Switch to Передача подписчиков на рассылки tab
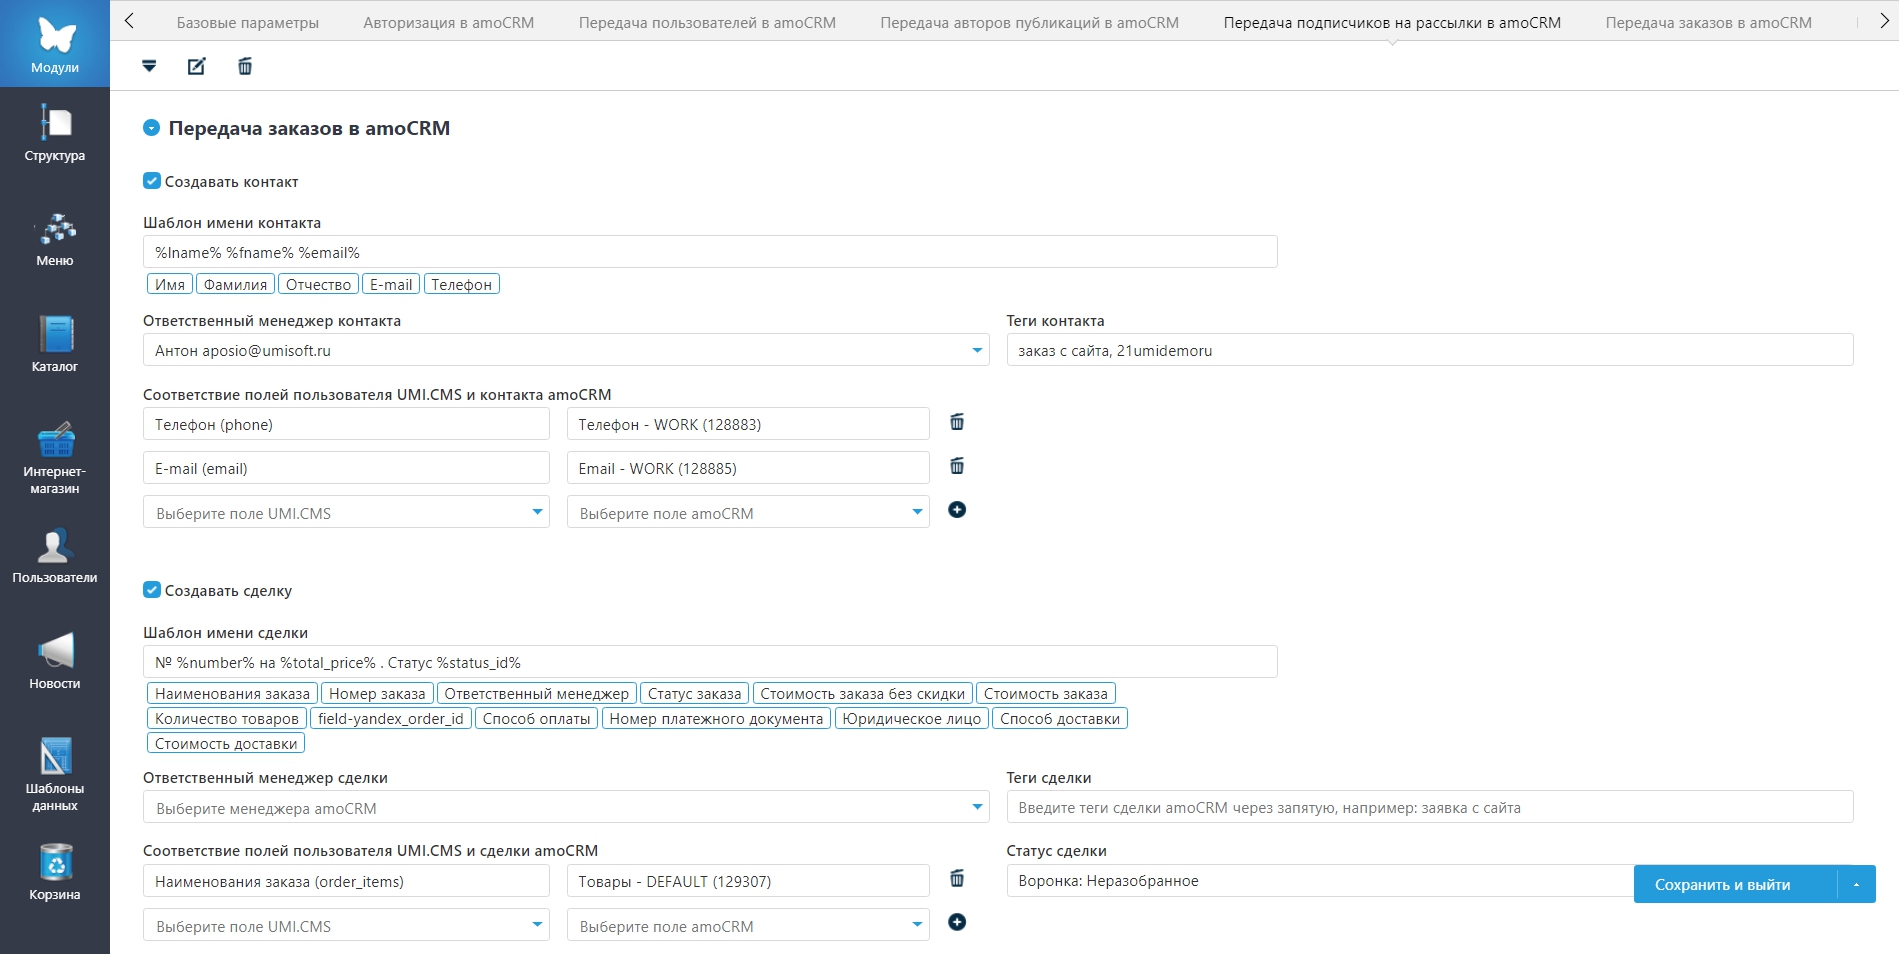1899x954 pixels. pos(1392,22)
